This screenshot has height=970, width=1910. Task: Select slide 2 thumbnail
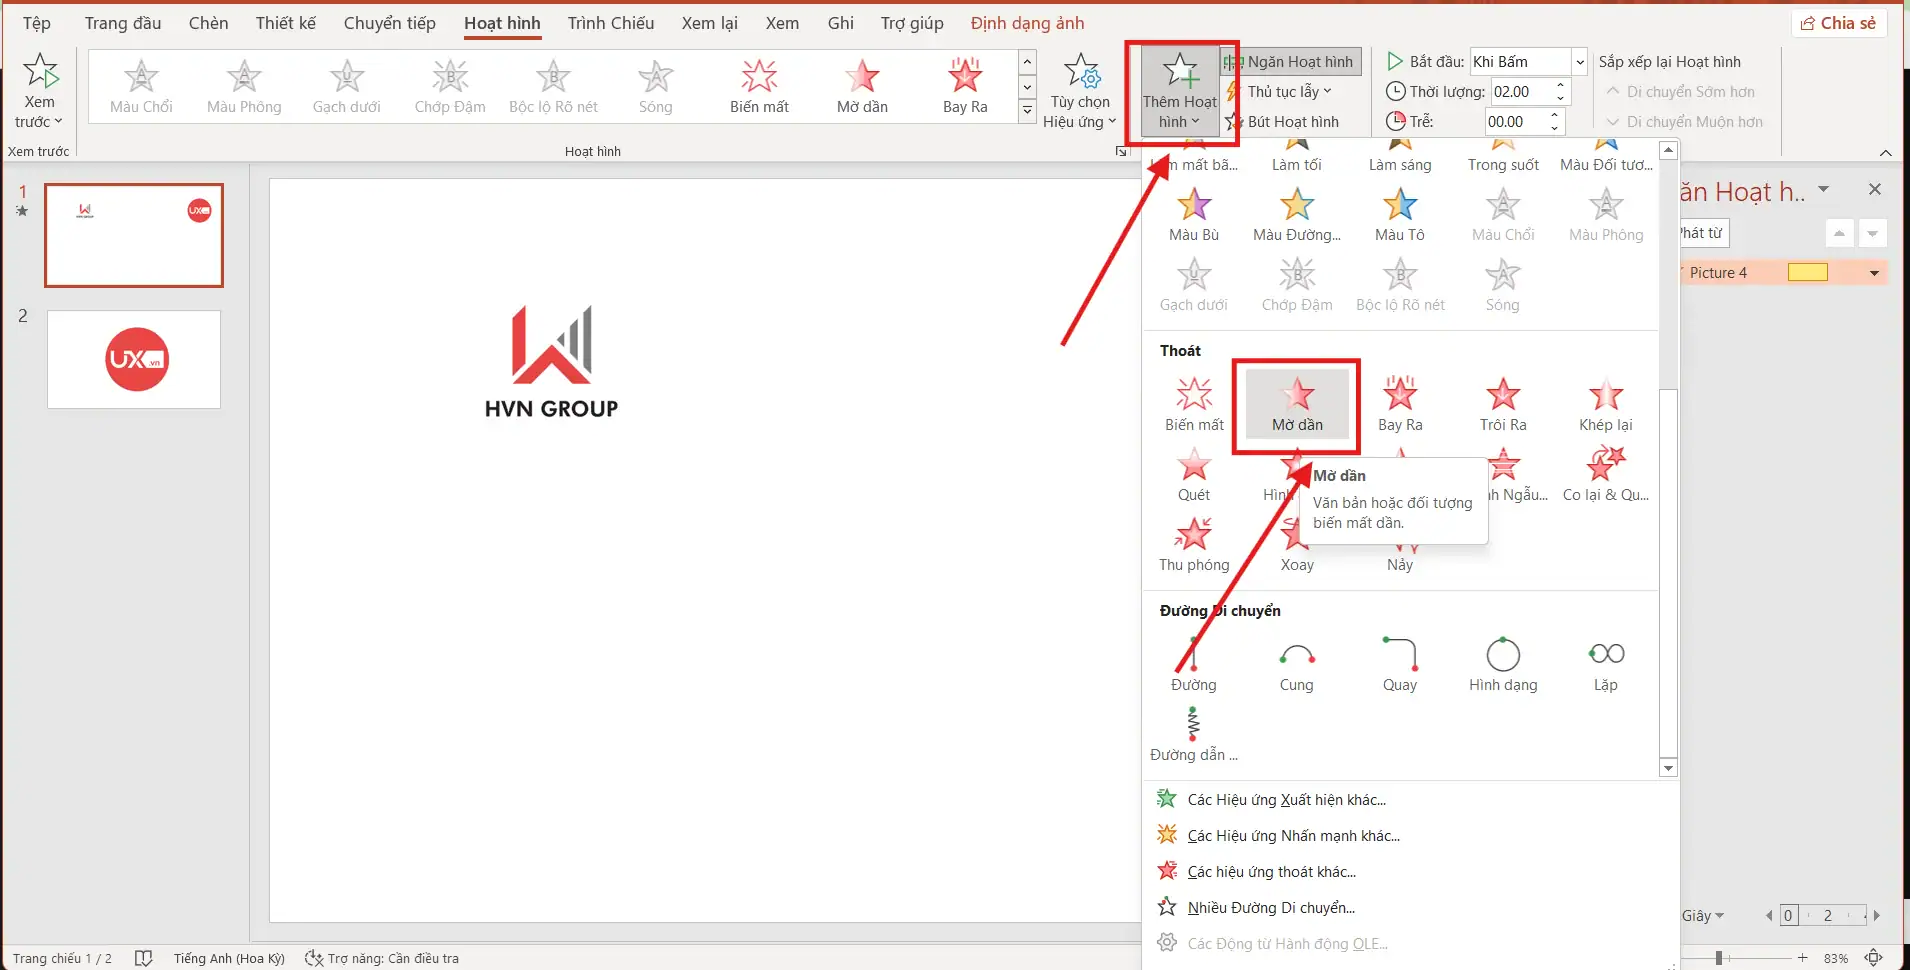133,359
